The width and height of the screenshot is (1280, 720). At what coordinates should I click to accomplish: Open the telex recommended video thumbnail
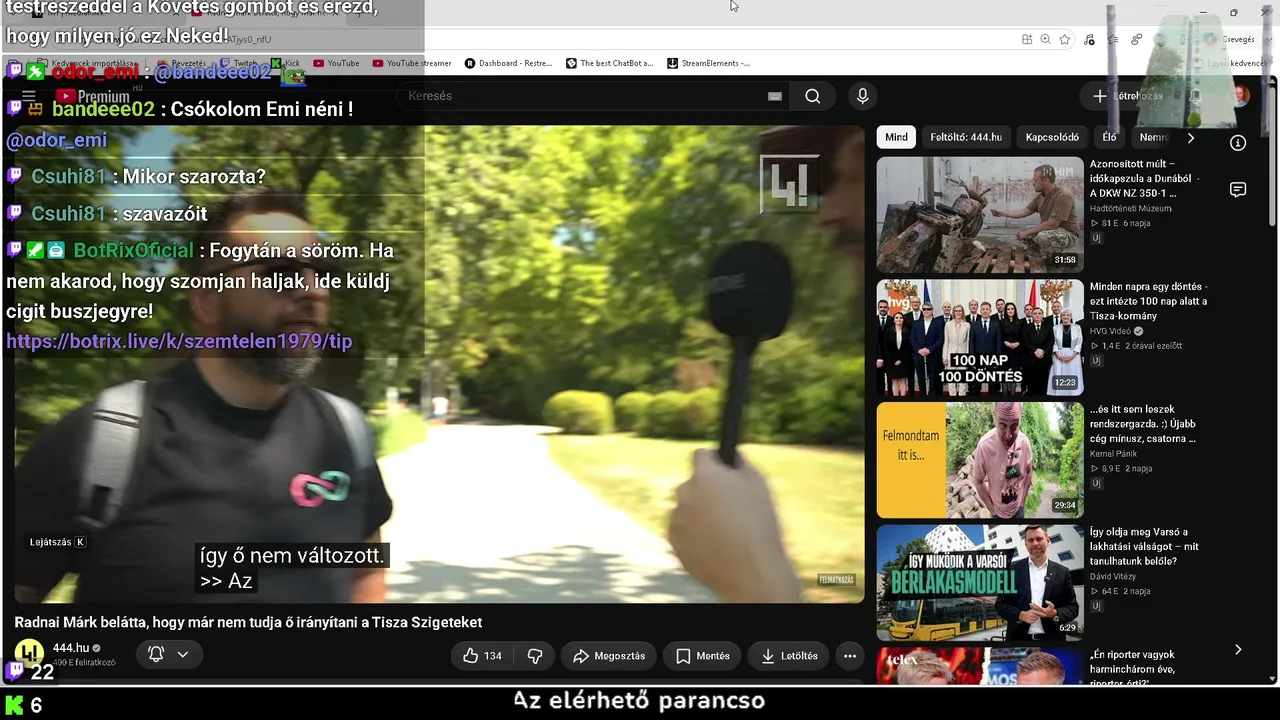(980, 666)
